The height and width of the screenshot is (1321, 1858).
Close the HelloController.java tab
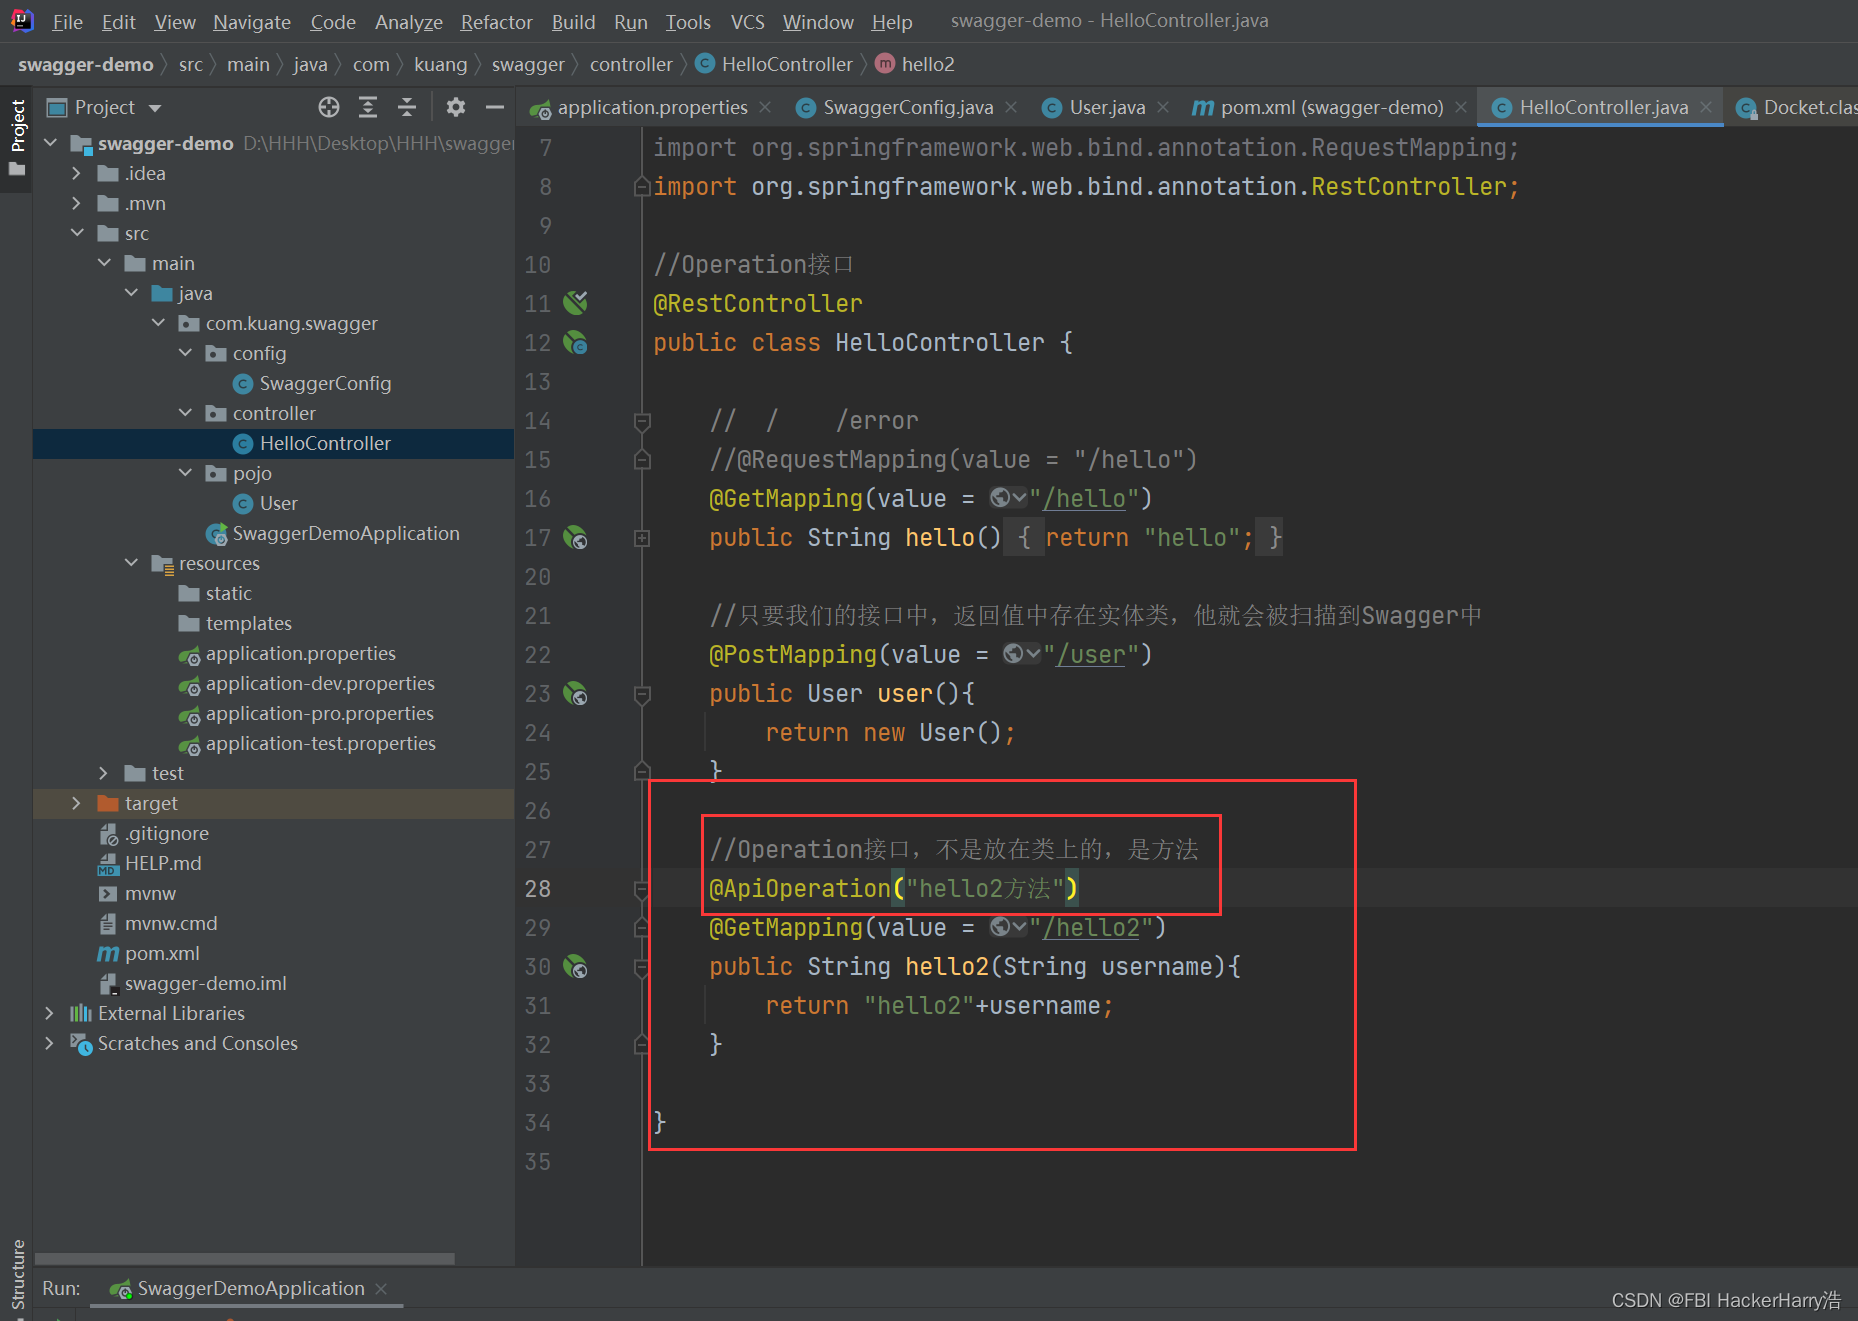1706,107
